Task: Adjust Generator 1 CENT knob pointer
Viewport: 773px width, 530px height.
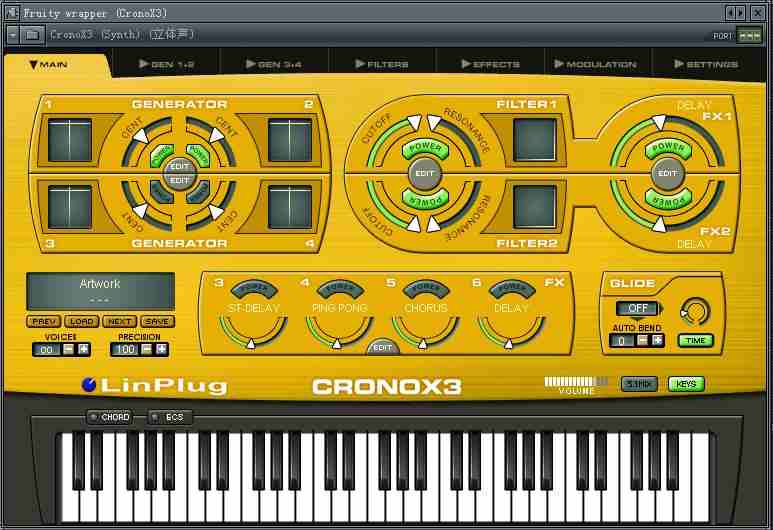Action: tap(141, 136)
